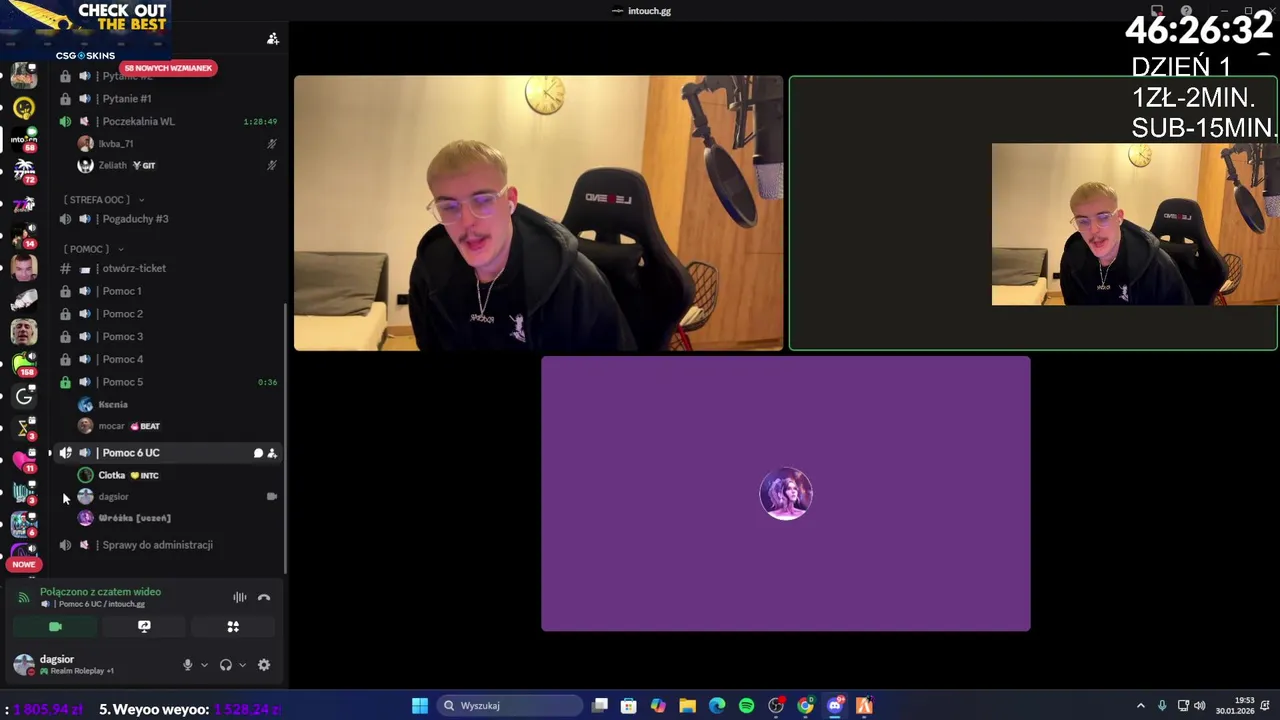Join Poczekalnia WL voice channel
Viewport: 1280px width, 720px height.
(x=168, y=121)
